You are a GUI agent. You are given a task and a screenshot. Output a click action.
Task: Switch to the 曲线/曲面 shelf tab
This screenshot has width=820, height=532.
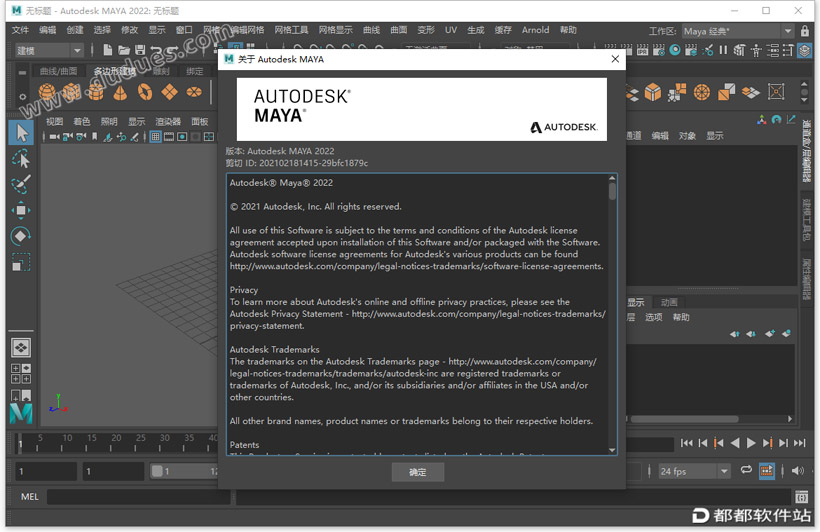coord(59,71)
